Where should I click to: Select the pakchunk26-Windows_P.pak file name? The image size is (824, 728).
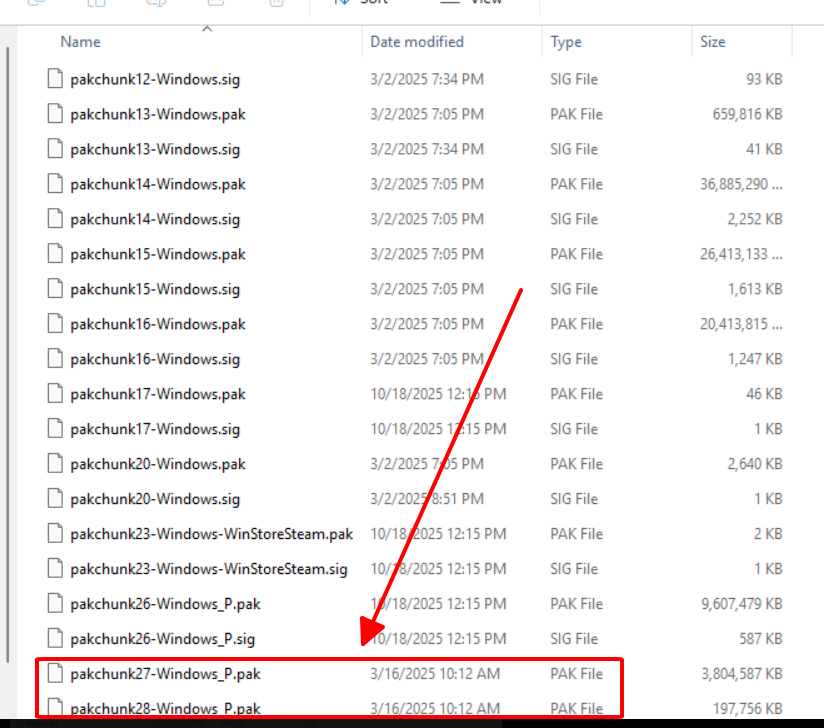pos(165,604)
